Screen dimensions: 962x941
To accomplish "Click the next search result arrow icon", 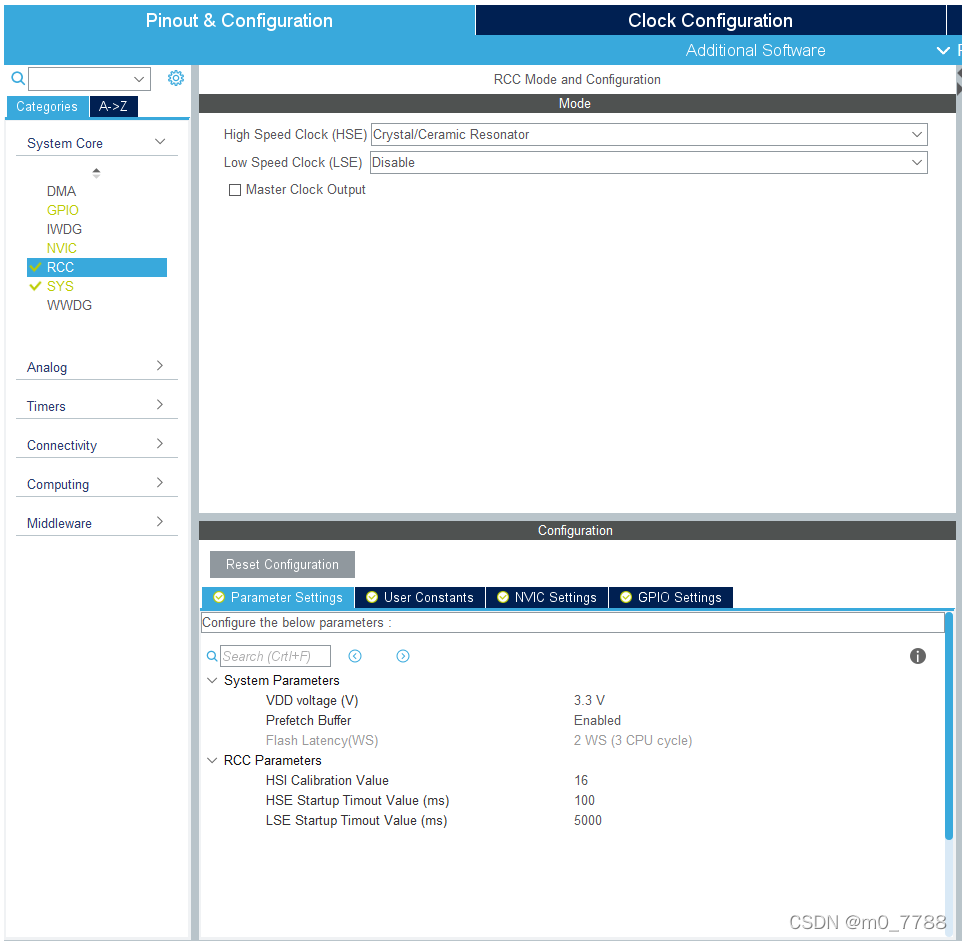I will [x=402, y=656].
